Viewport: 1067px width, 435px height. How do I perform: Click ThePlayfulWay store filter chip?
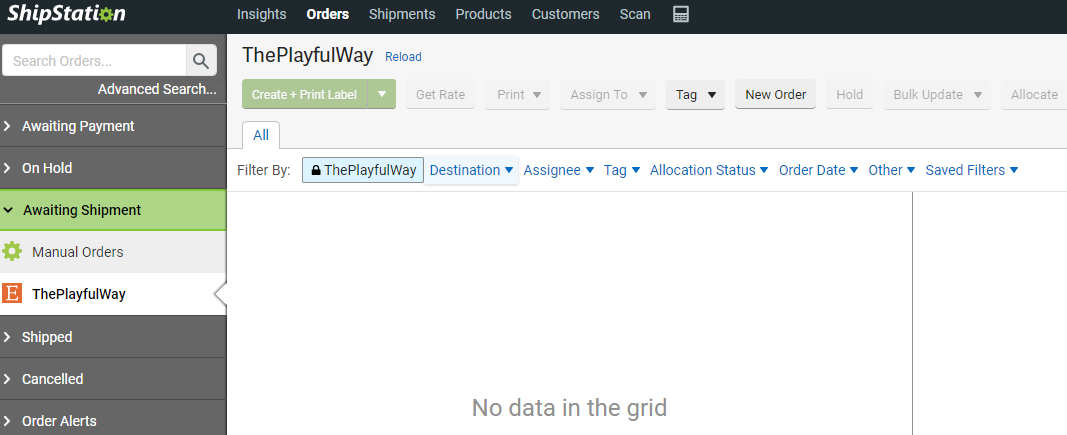[363, 170]
